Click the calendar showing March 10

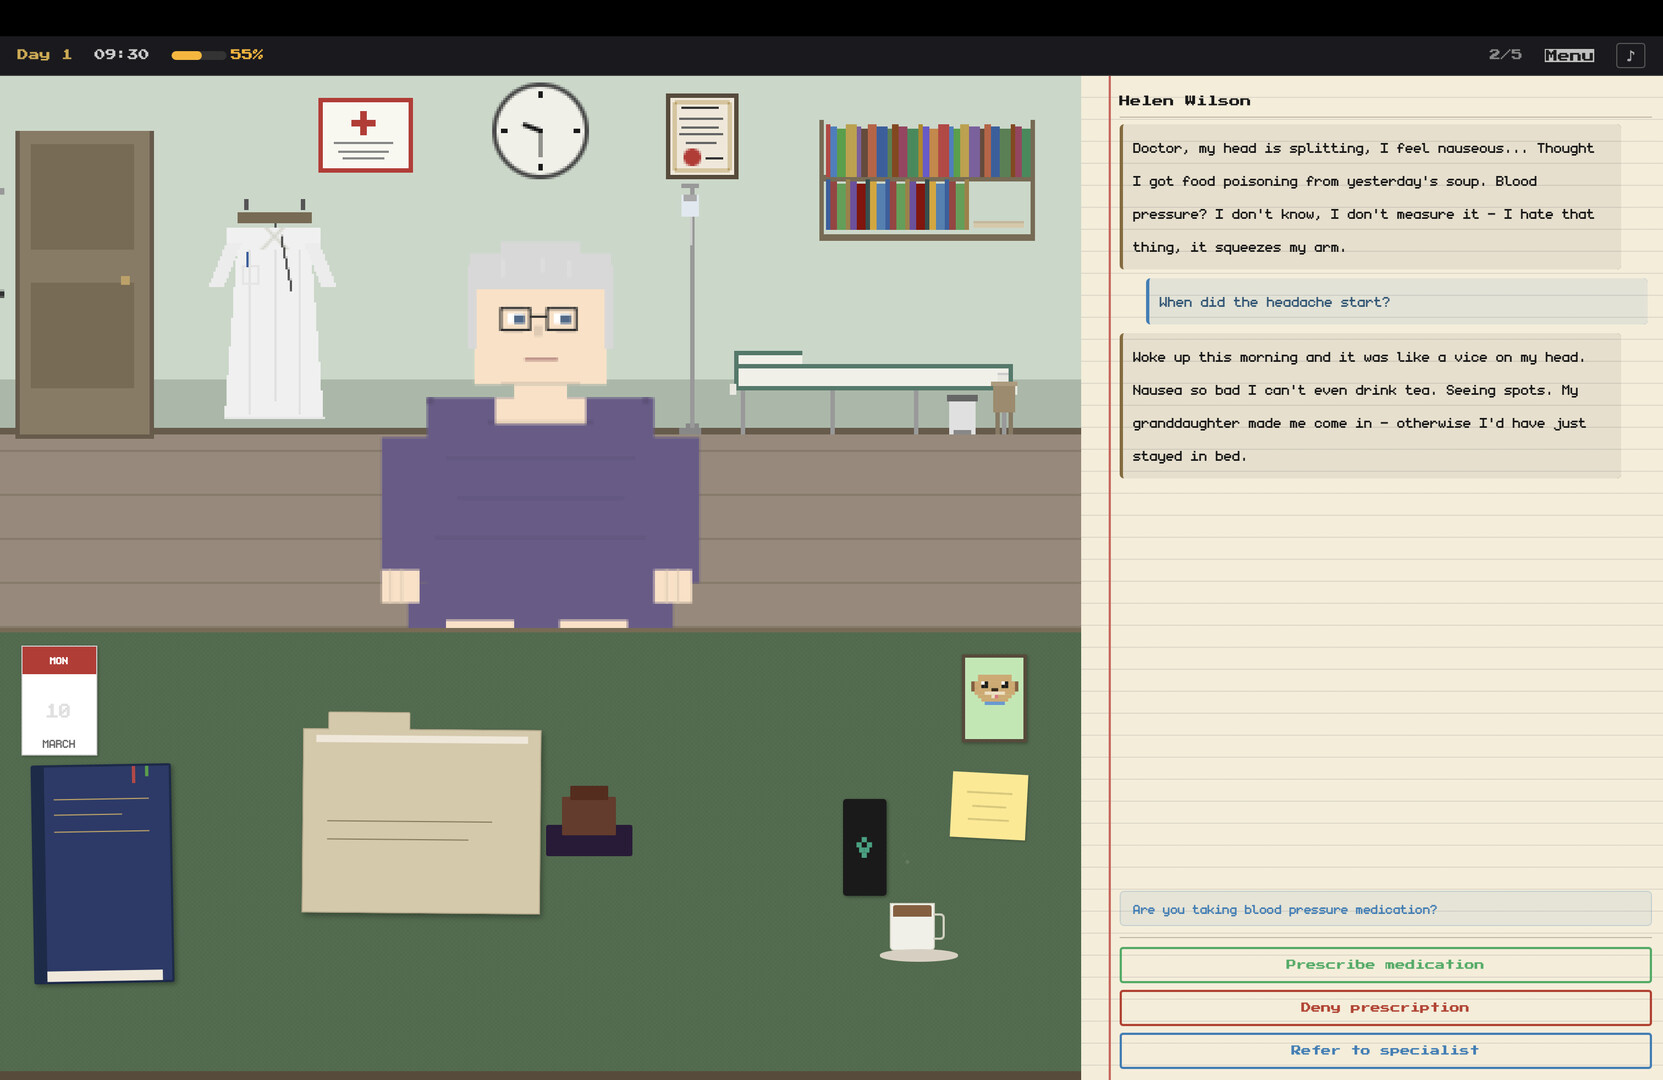coord(58,700)
